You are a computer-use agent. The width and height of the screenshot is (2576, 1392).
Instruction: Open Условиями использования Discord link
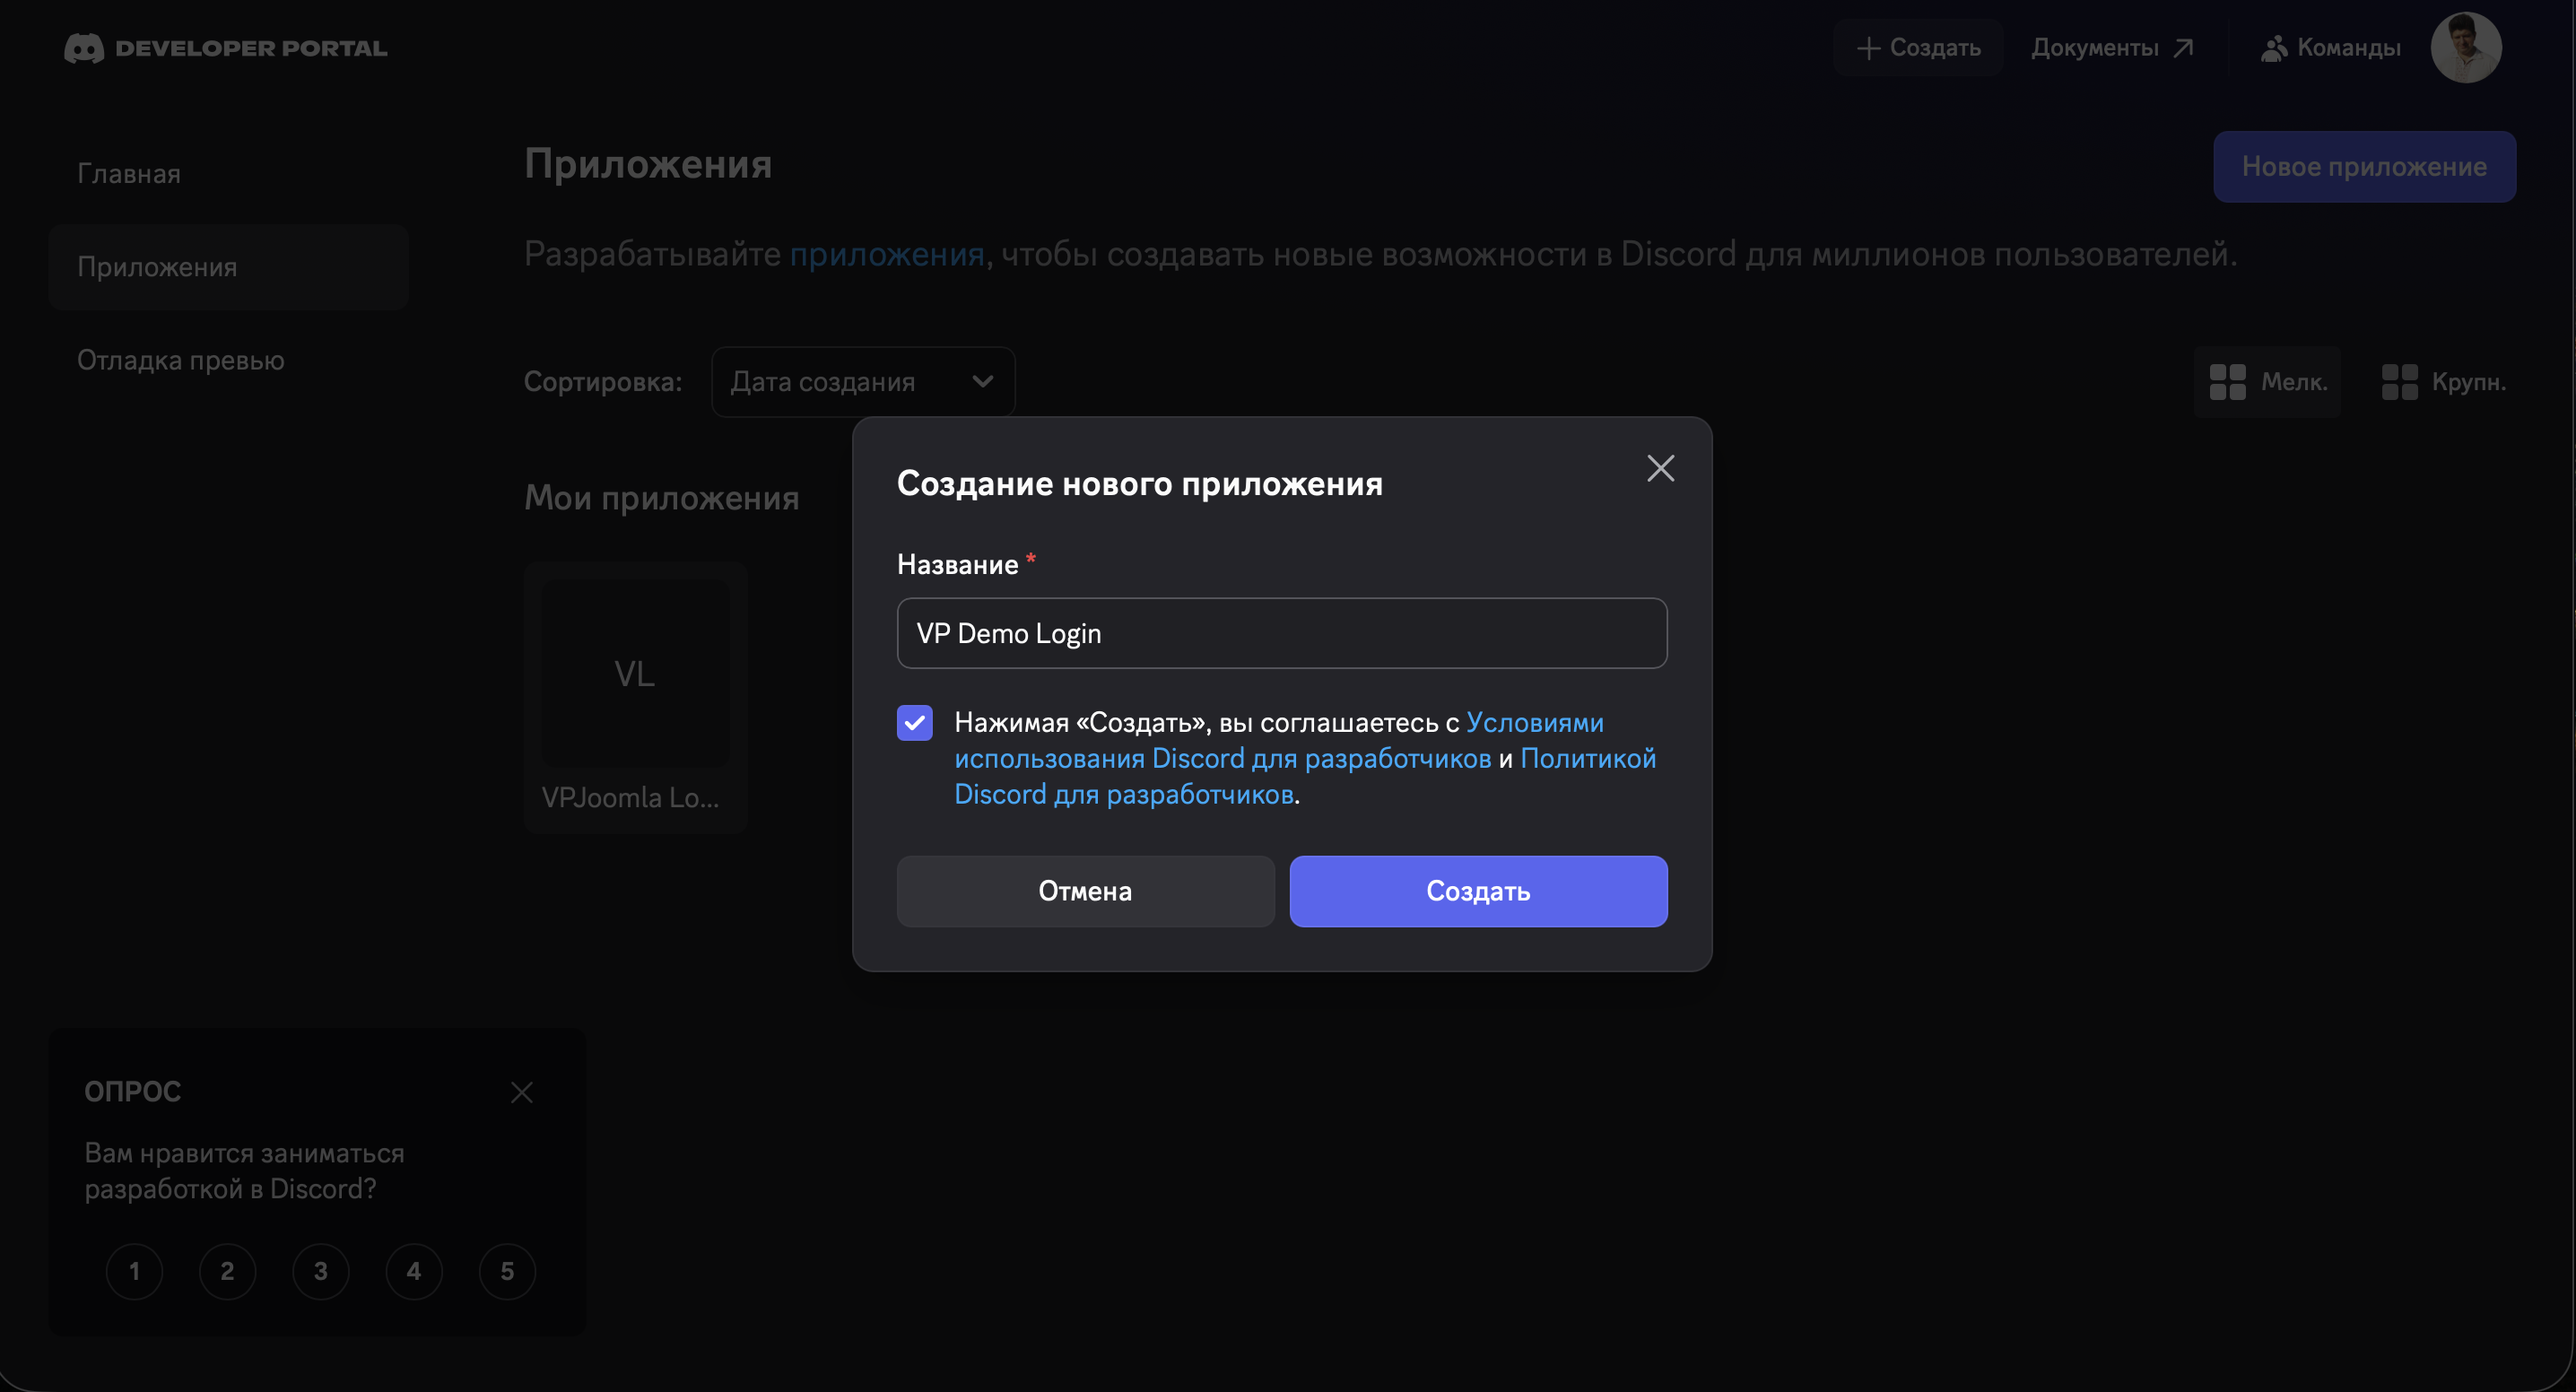(1279, 740)
